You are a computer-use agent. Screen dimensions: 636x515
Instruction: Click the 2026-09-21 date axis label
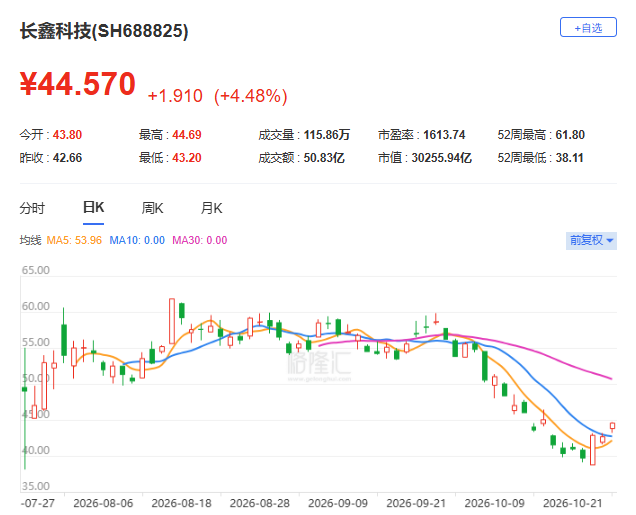coord(416,503)
